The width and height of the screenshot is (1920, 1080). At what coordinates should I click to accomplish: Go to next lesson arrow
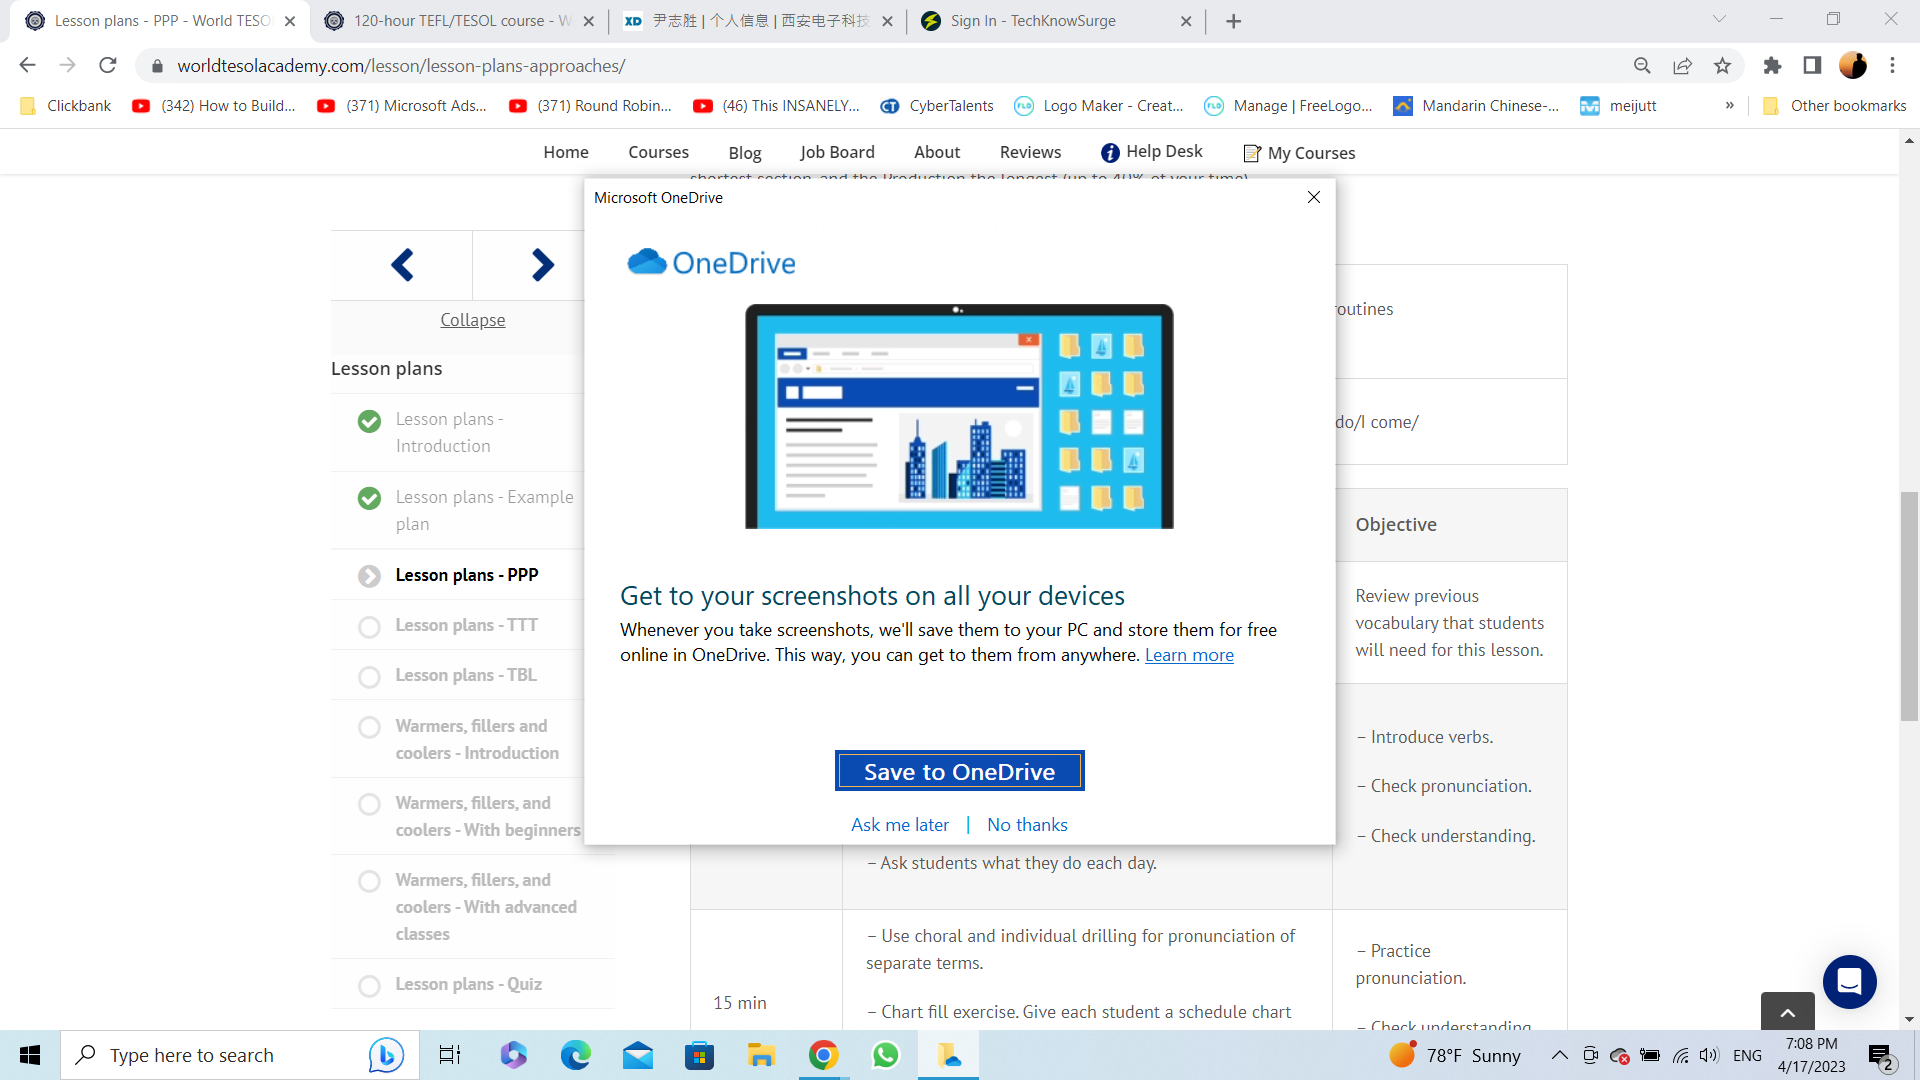click(x=542, y=265)
